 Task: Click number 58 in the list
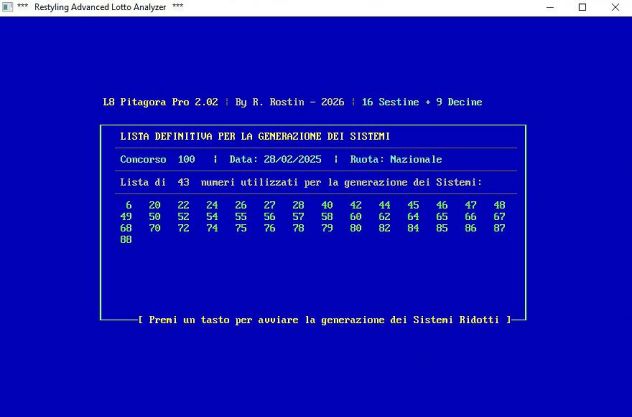click(327, 217)
